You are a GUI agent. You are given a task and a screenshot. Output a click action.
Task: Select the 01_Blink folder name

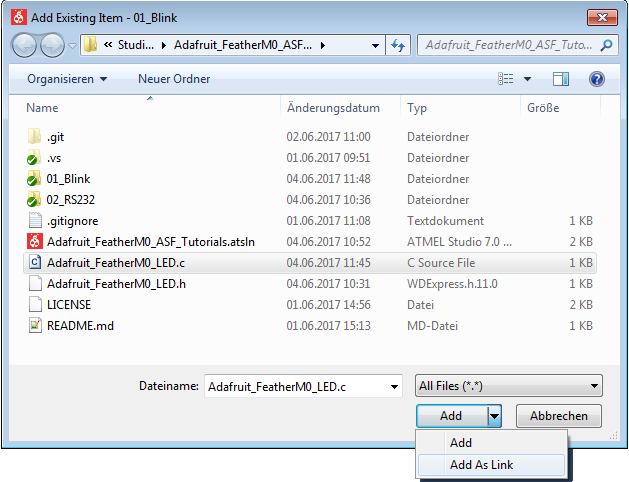pos(68,179)
